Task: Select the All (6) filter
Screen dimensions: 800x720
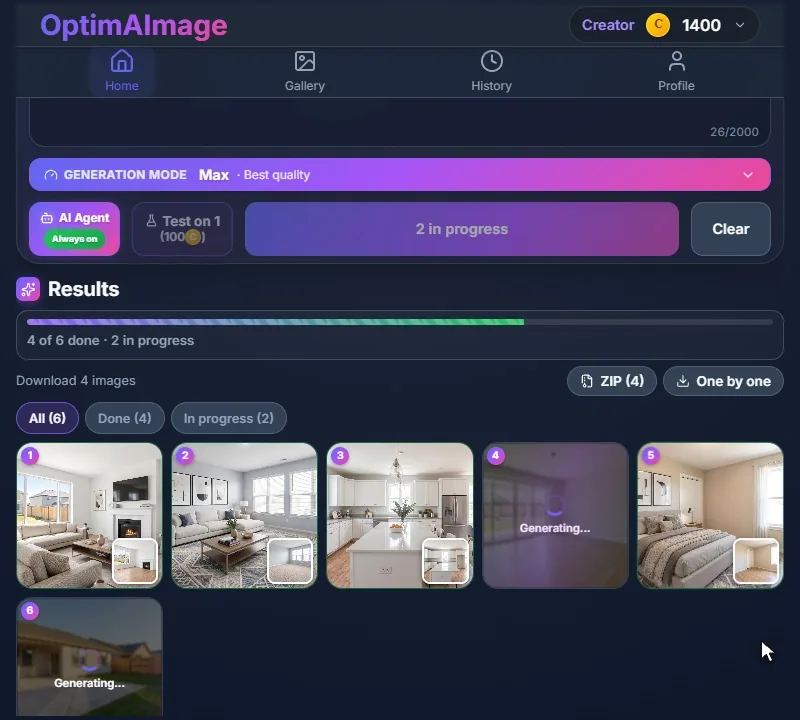Action: point(47,418)
